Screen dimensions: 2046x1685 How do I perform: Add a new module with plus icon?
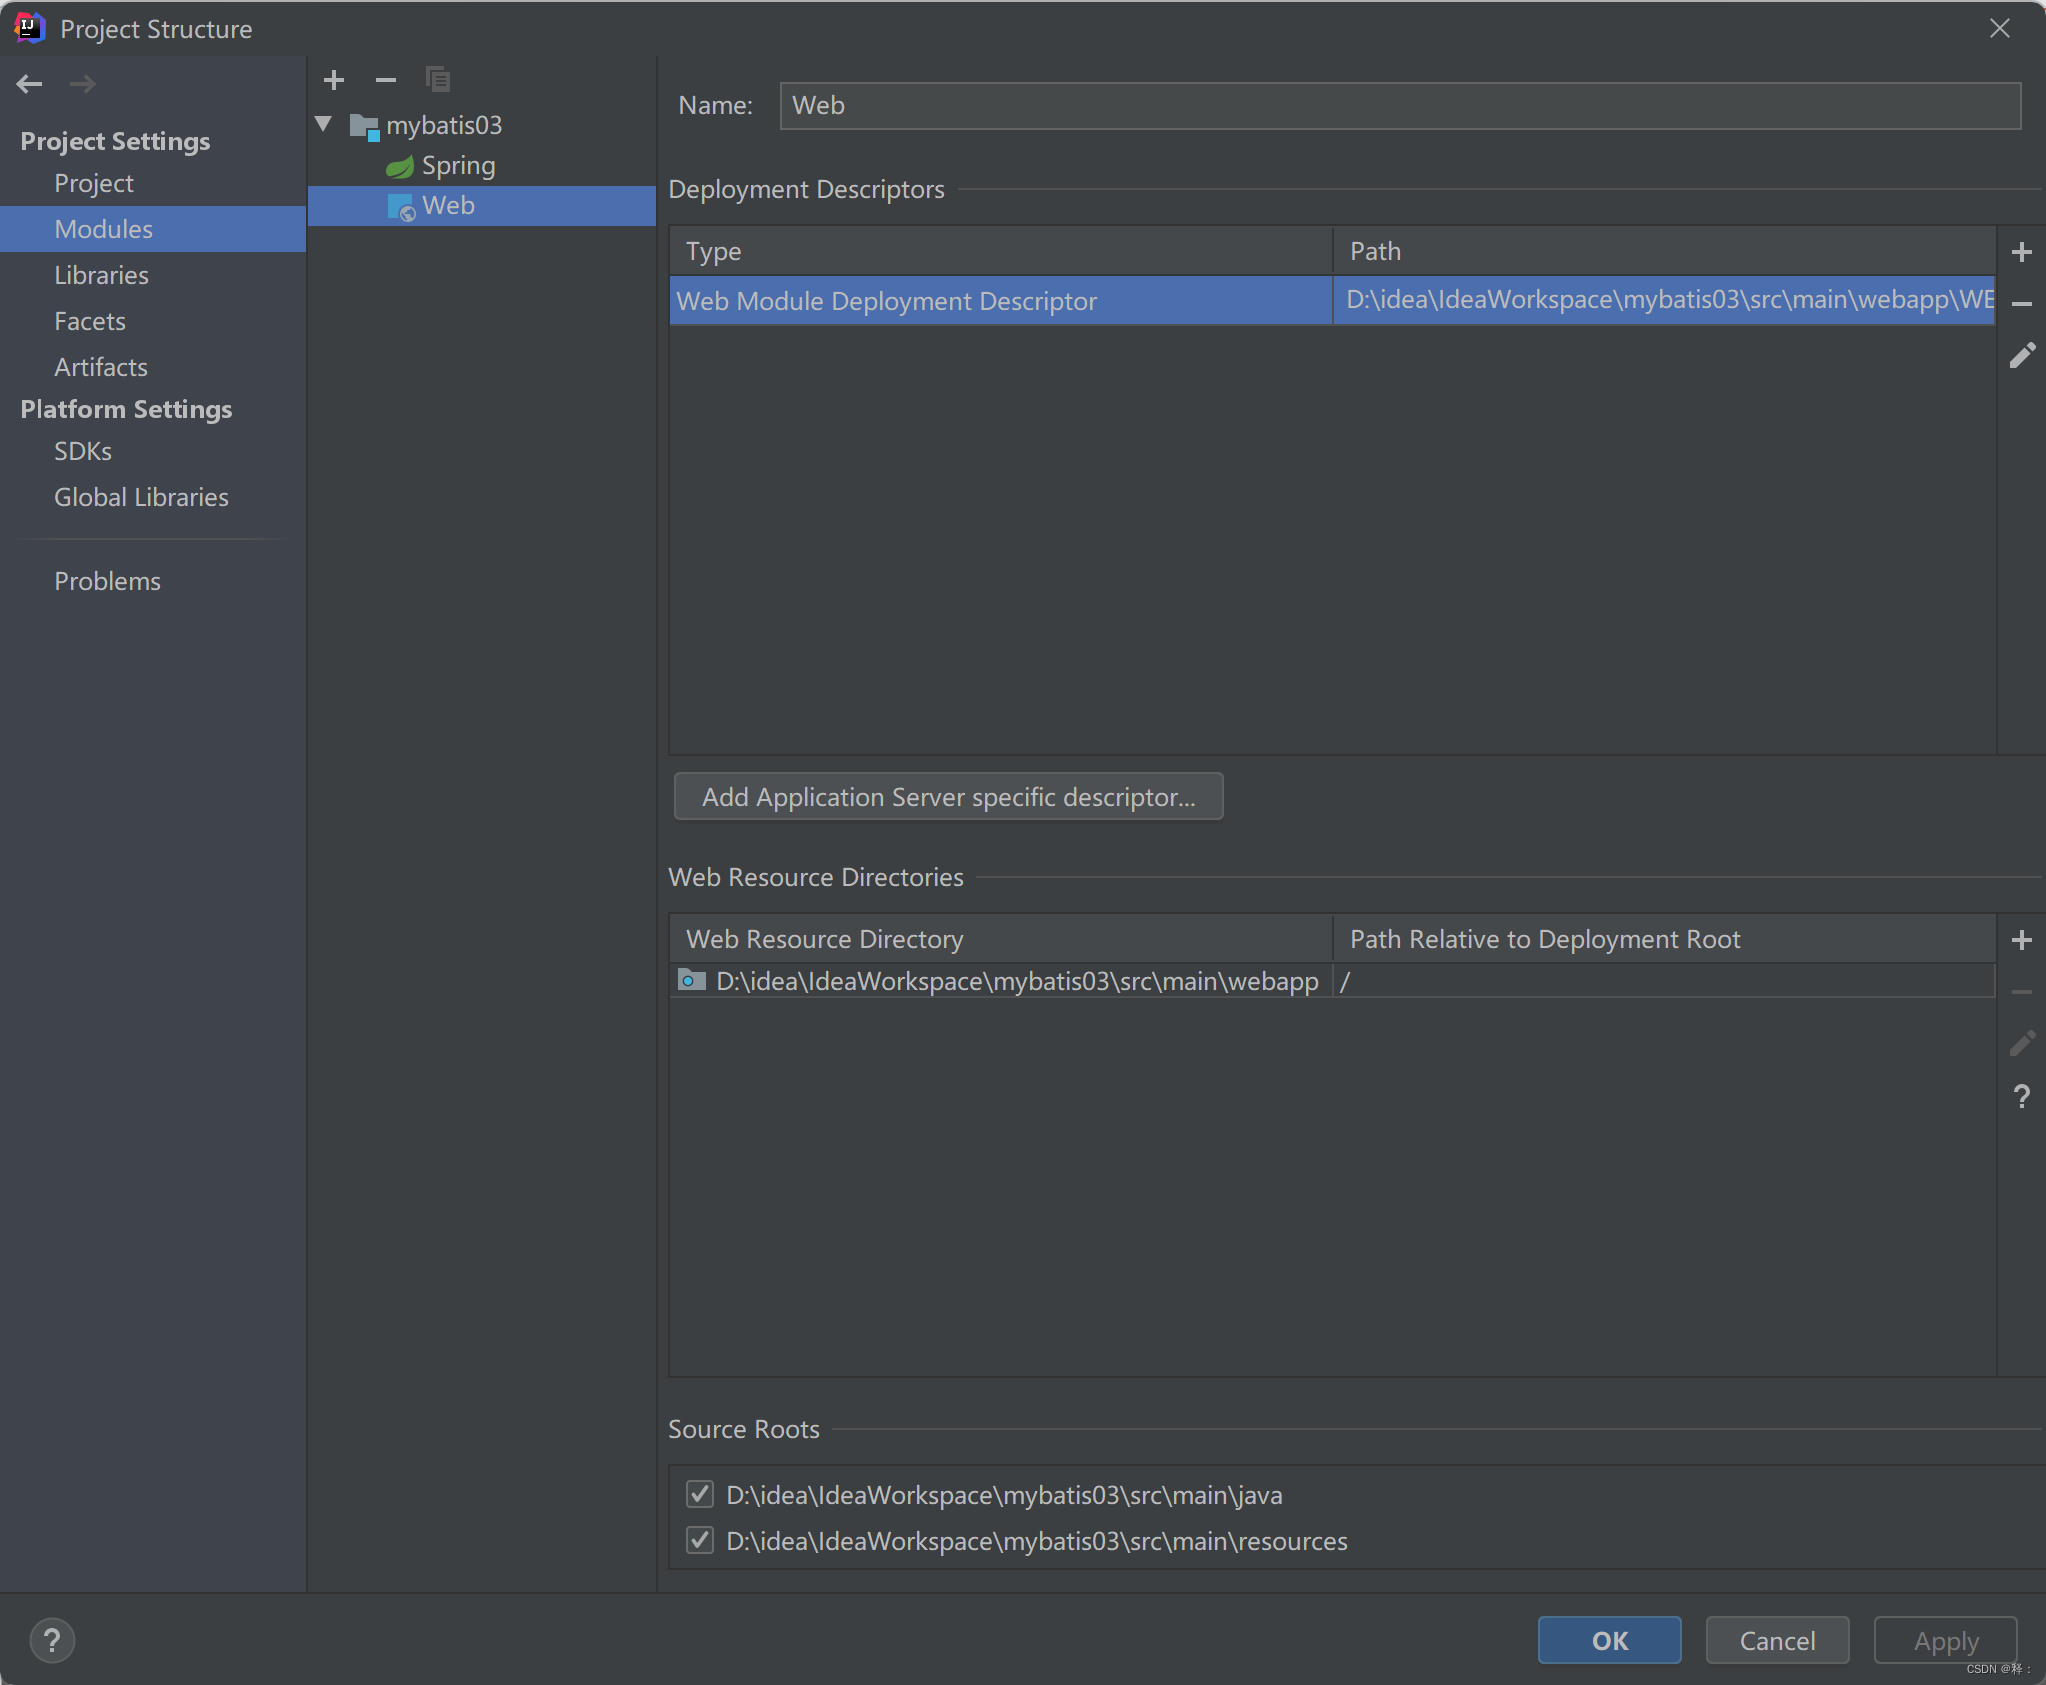[334, 79]
